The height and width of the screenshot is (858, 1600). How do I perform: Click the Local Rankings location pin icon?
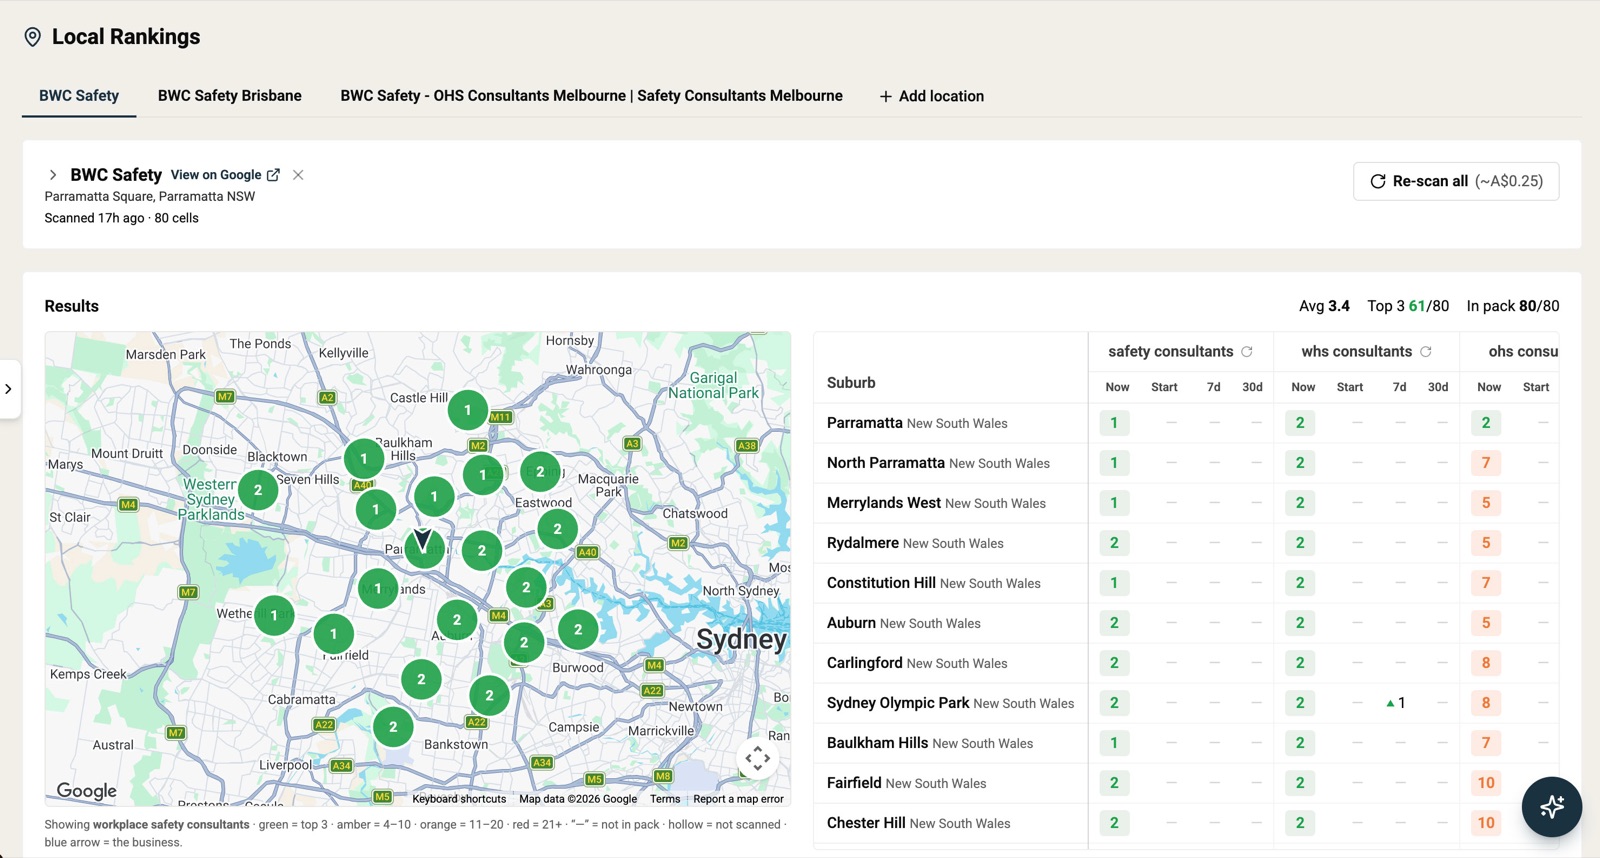point(33,37)
